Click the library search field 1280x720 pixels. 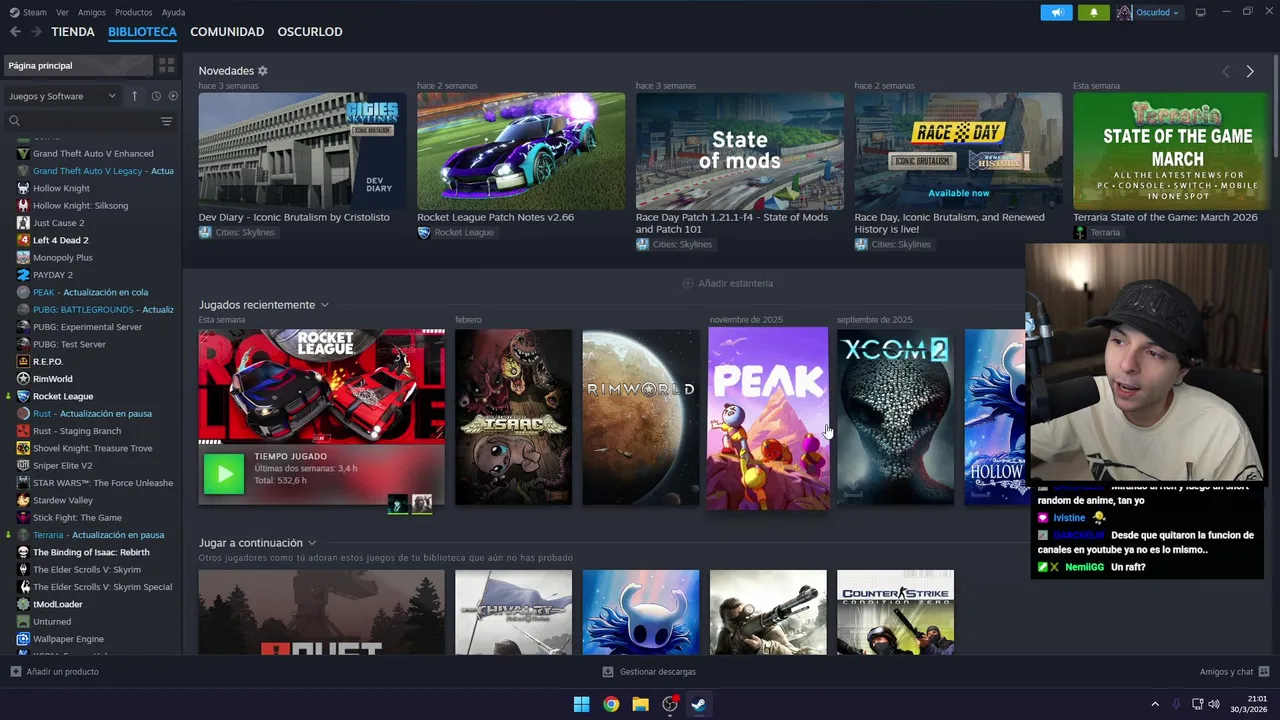(82, 121)
